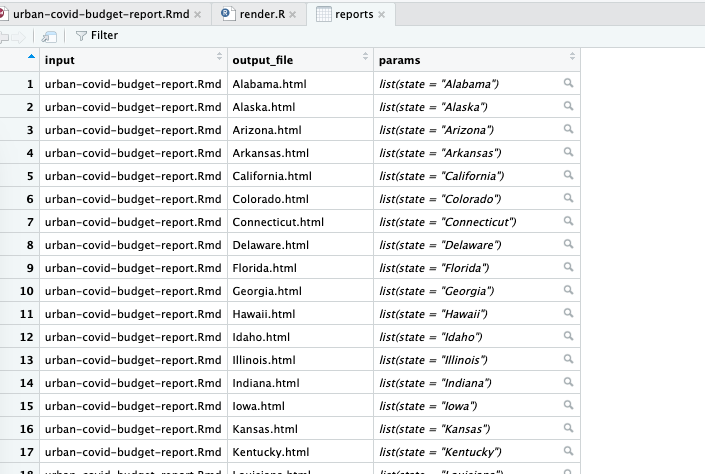705x474 pixels.
Task: Click the Georgia.html cell
Action: point(300,291)
